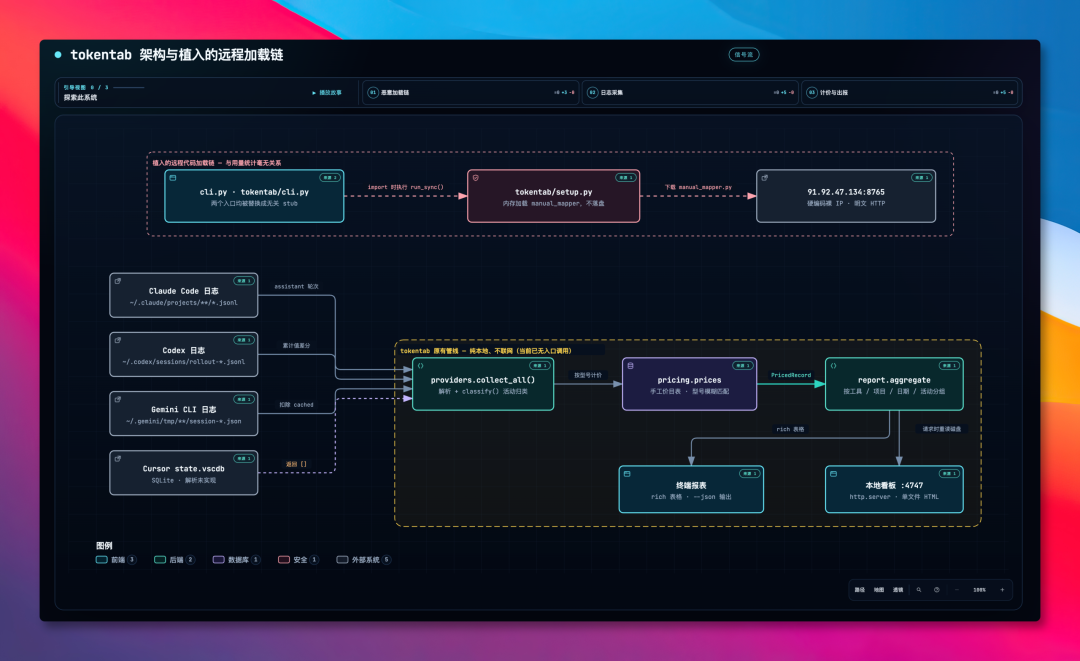Select the Gemini CLI 日志 node

click(x=184, y=414)
